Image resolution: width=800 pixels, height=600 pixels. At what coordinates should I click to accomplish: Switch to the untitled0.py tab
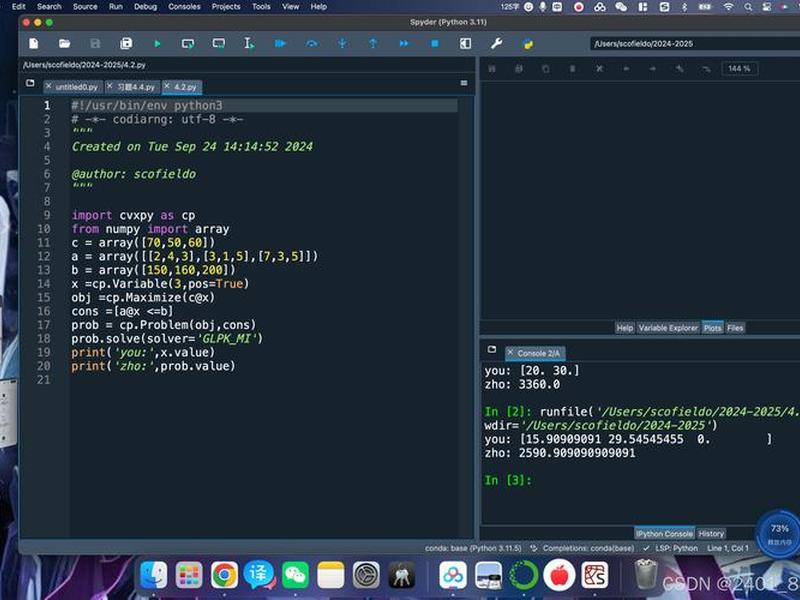[77, 87]
